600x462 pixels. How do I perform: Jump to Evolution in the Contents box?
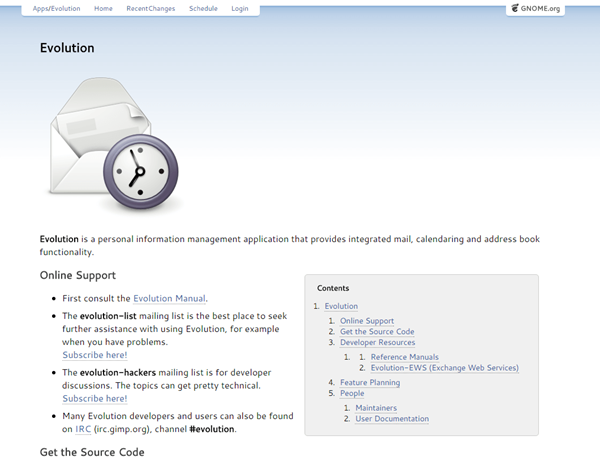[341, 306]
